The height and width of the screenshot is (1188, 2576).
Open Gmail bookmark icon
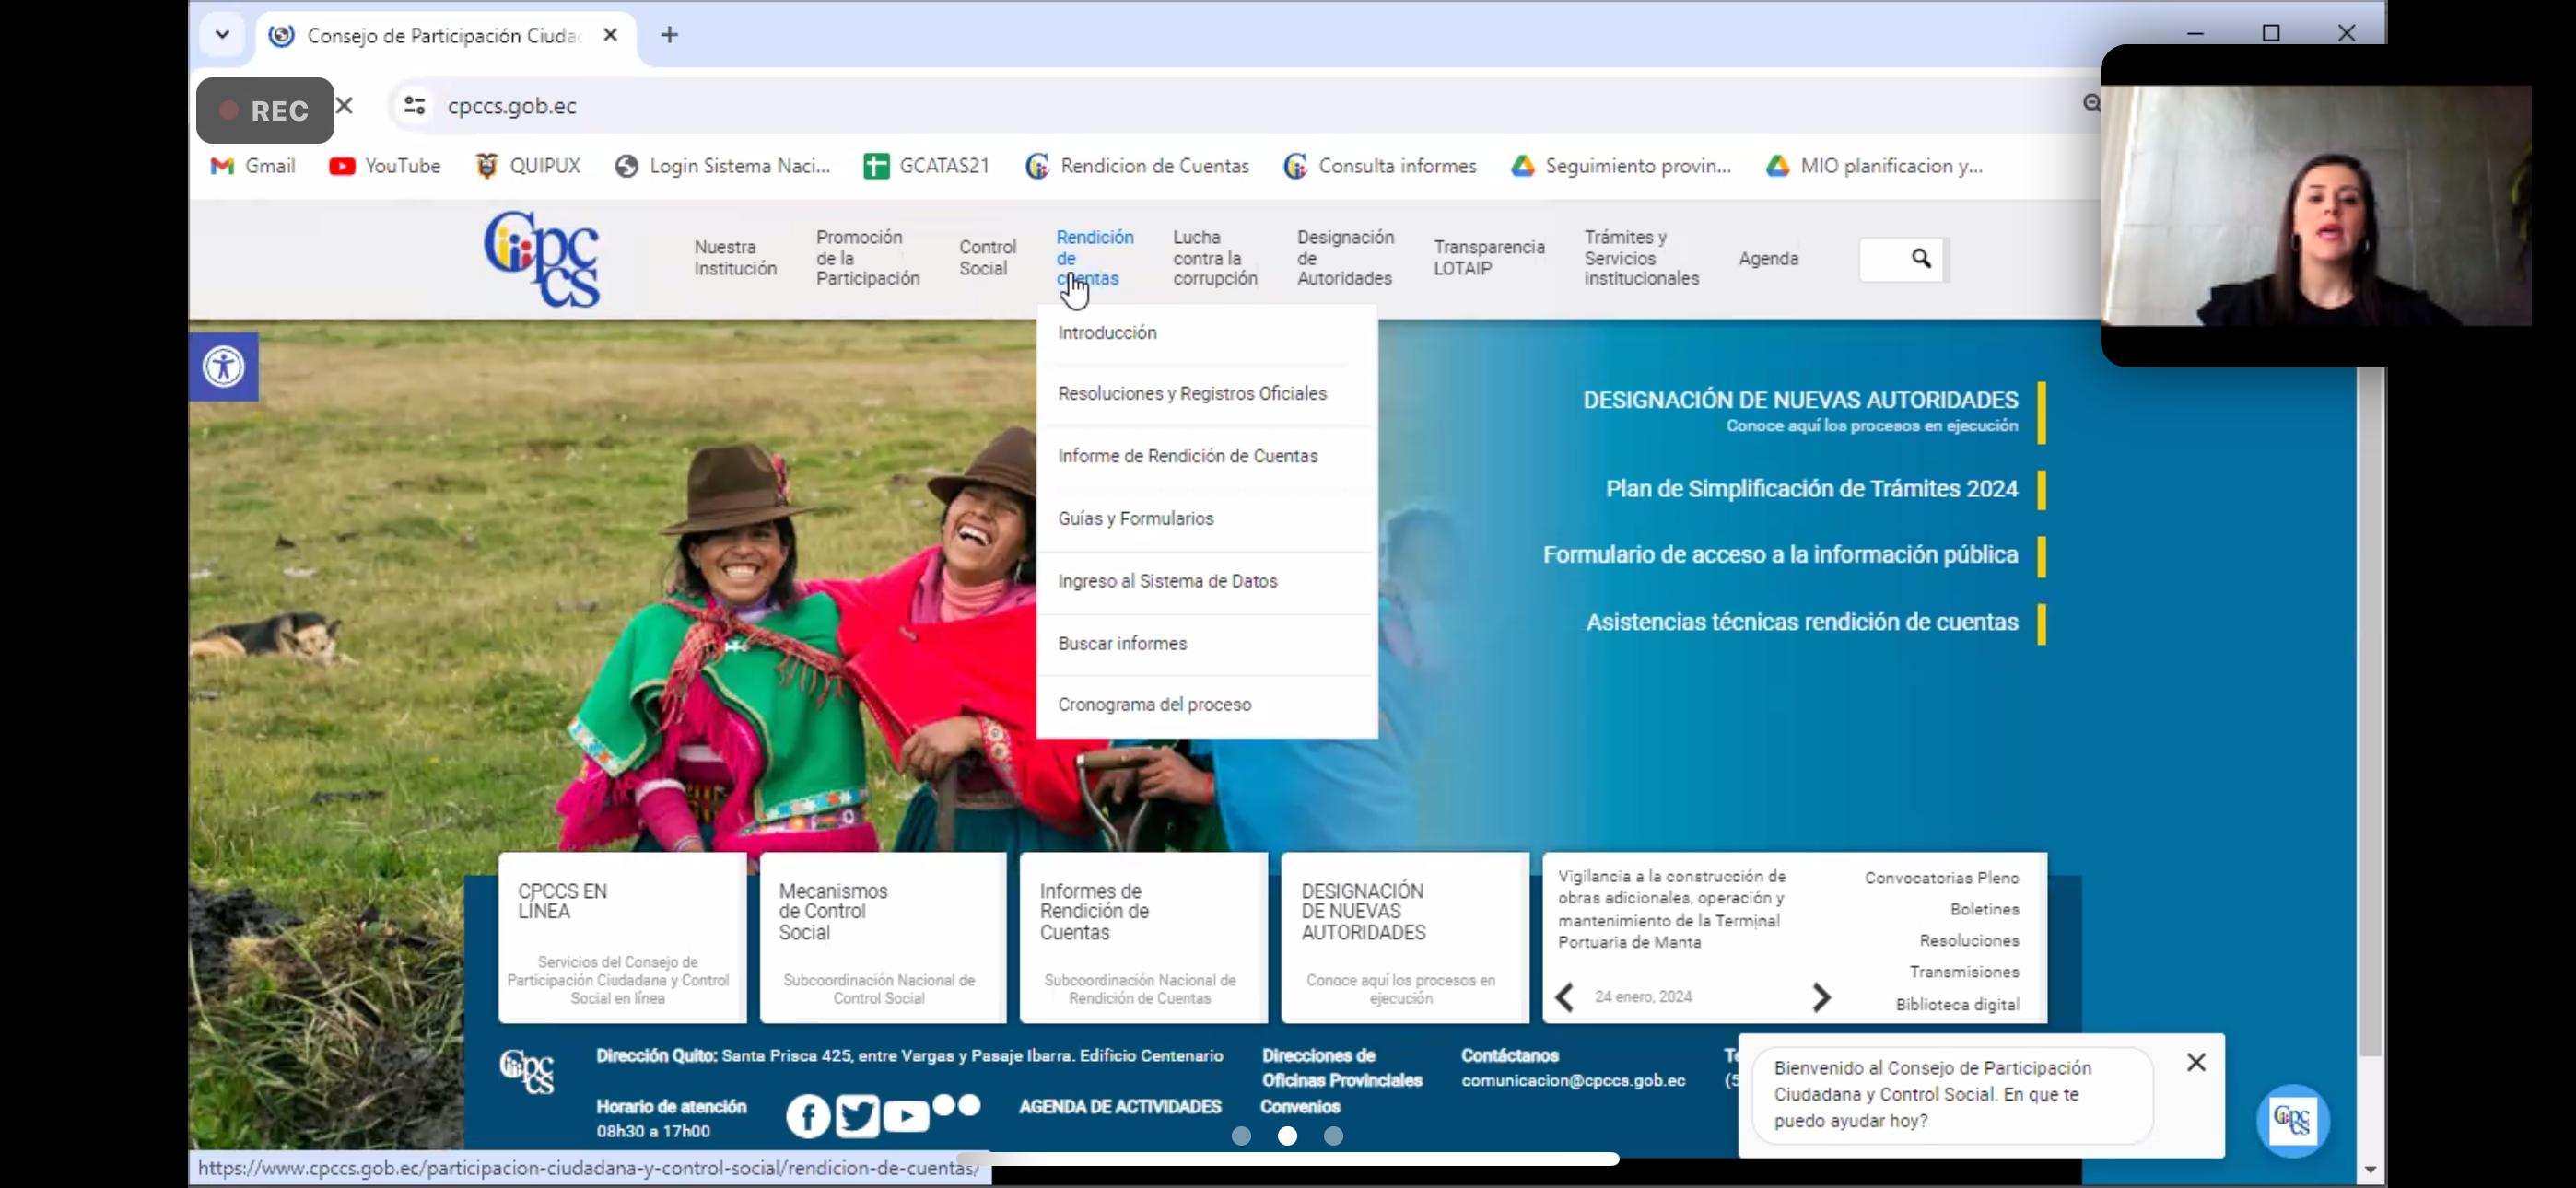pos(222,166)
